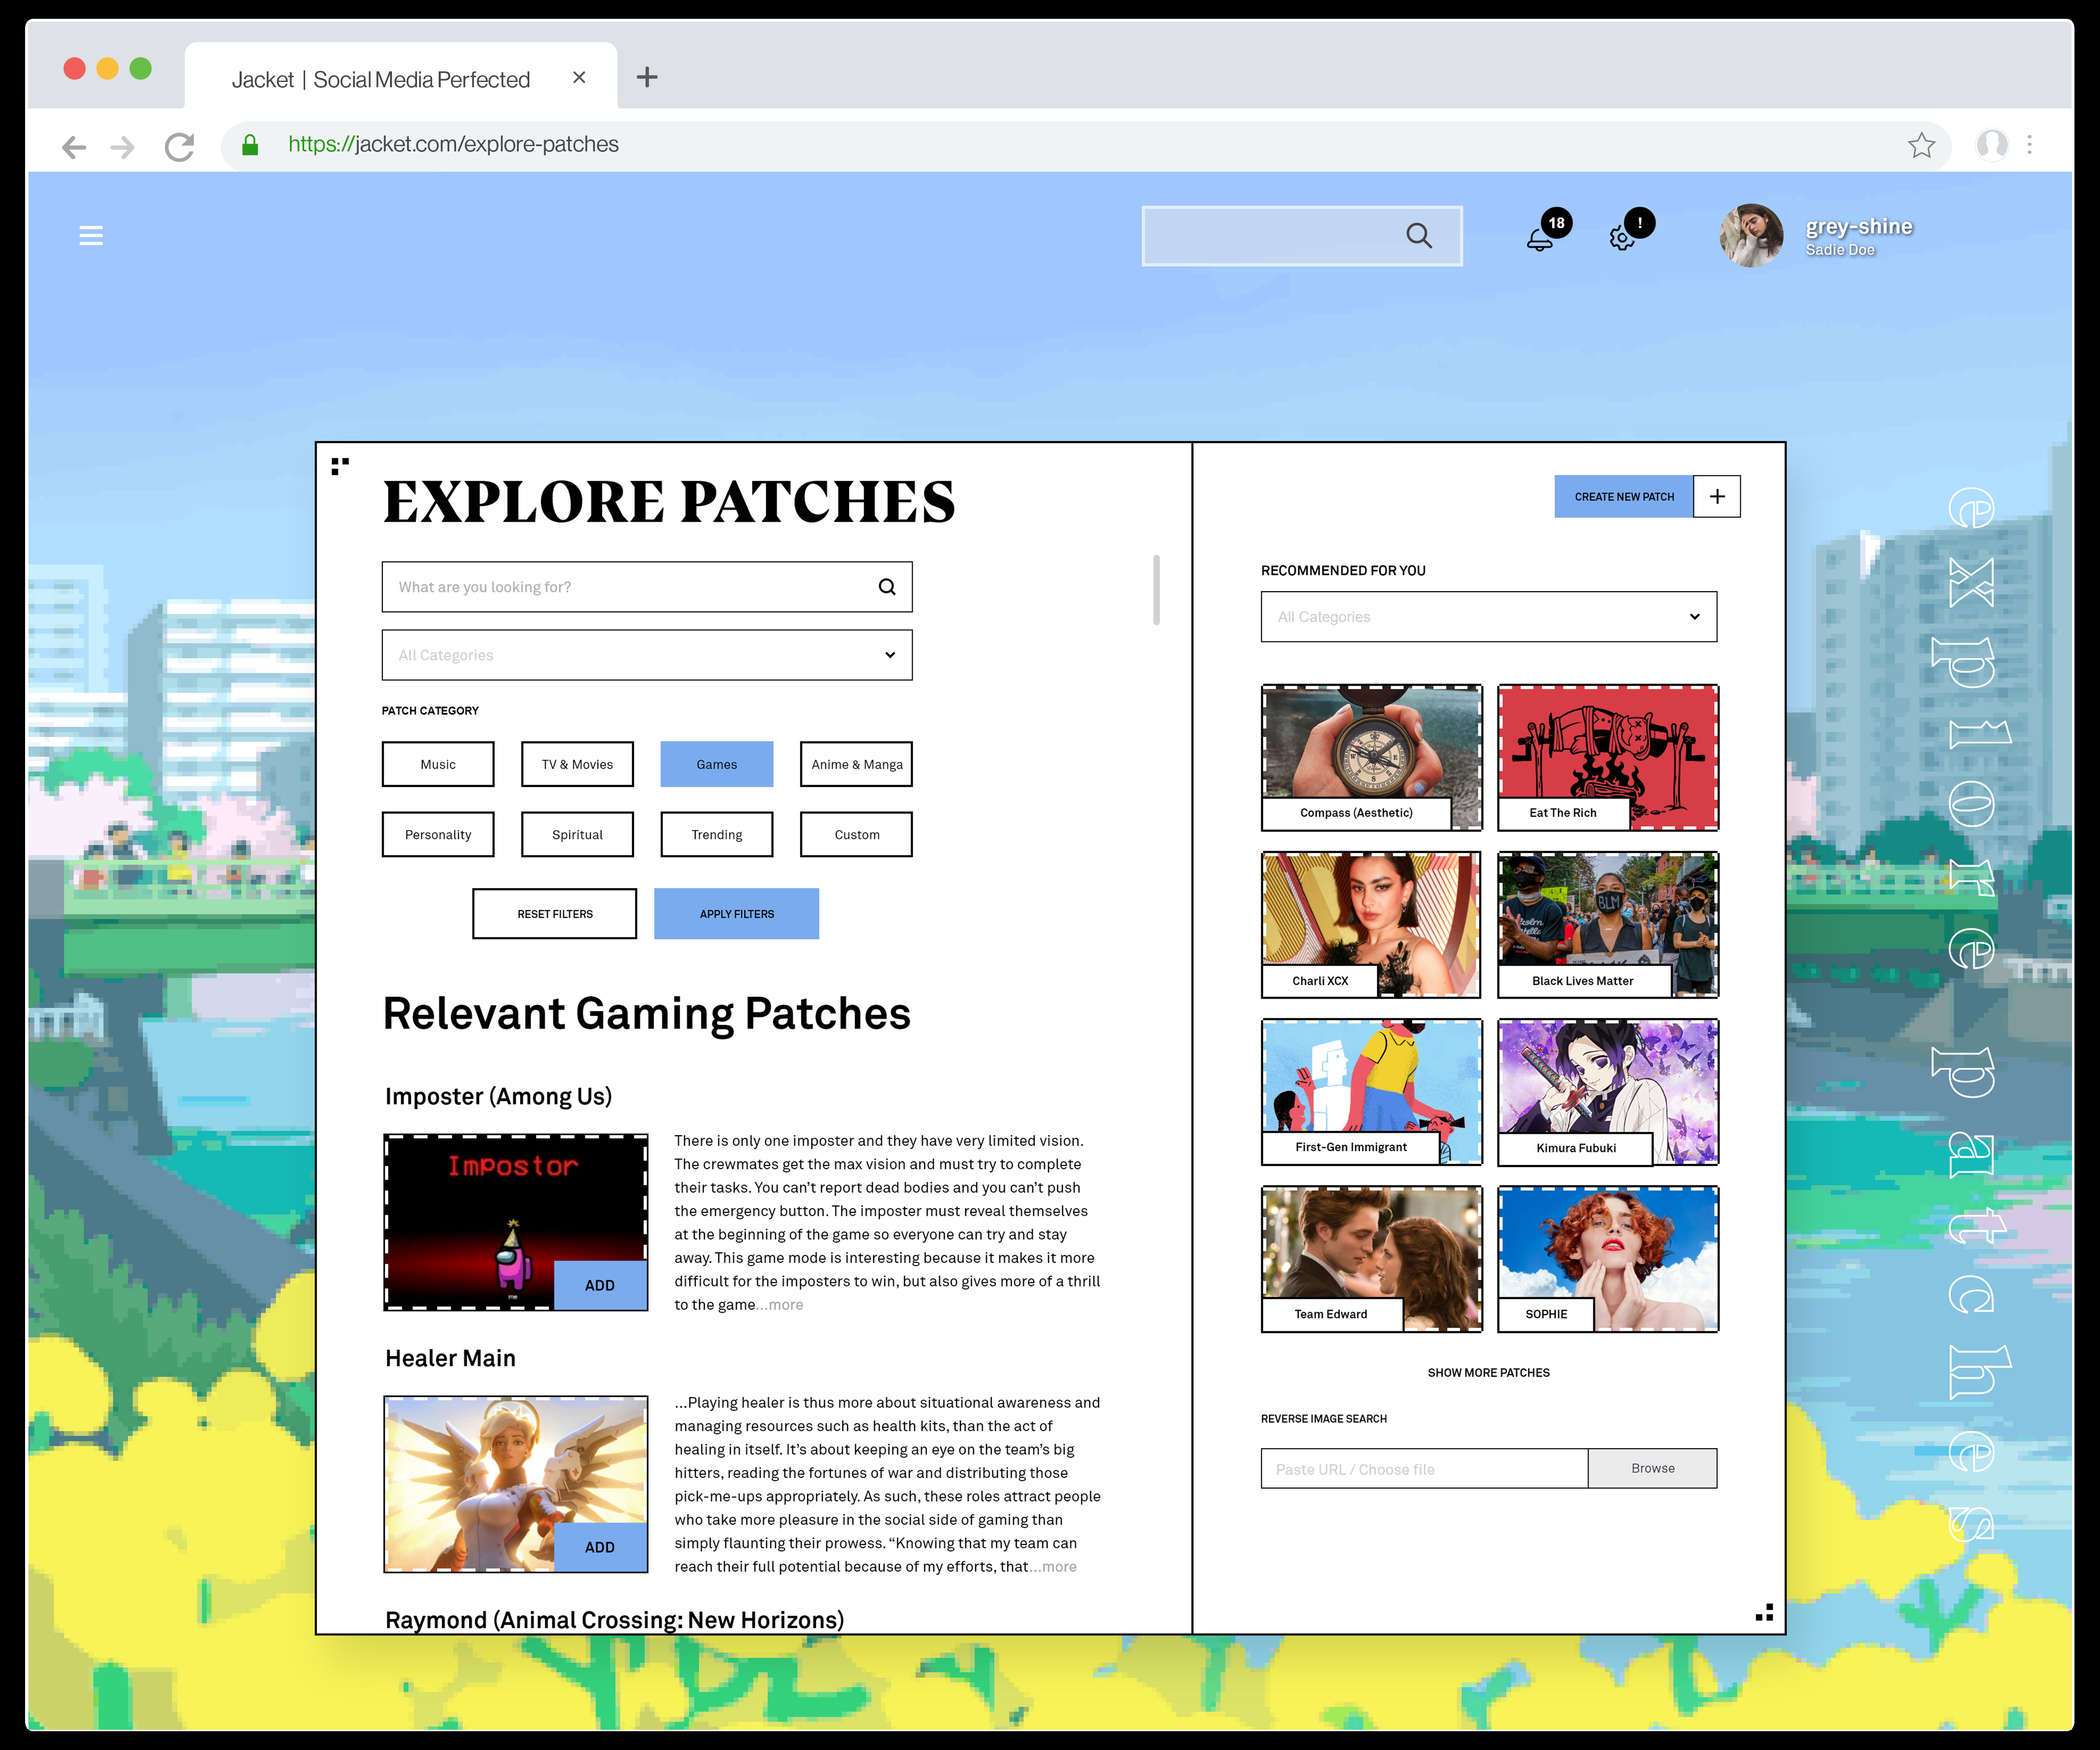
Task: Expand the All Categories dropdown under search
Action: [x=647, y=655]
